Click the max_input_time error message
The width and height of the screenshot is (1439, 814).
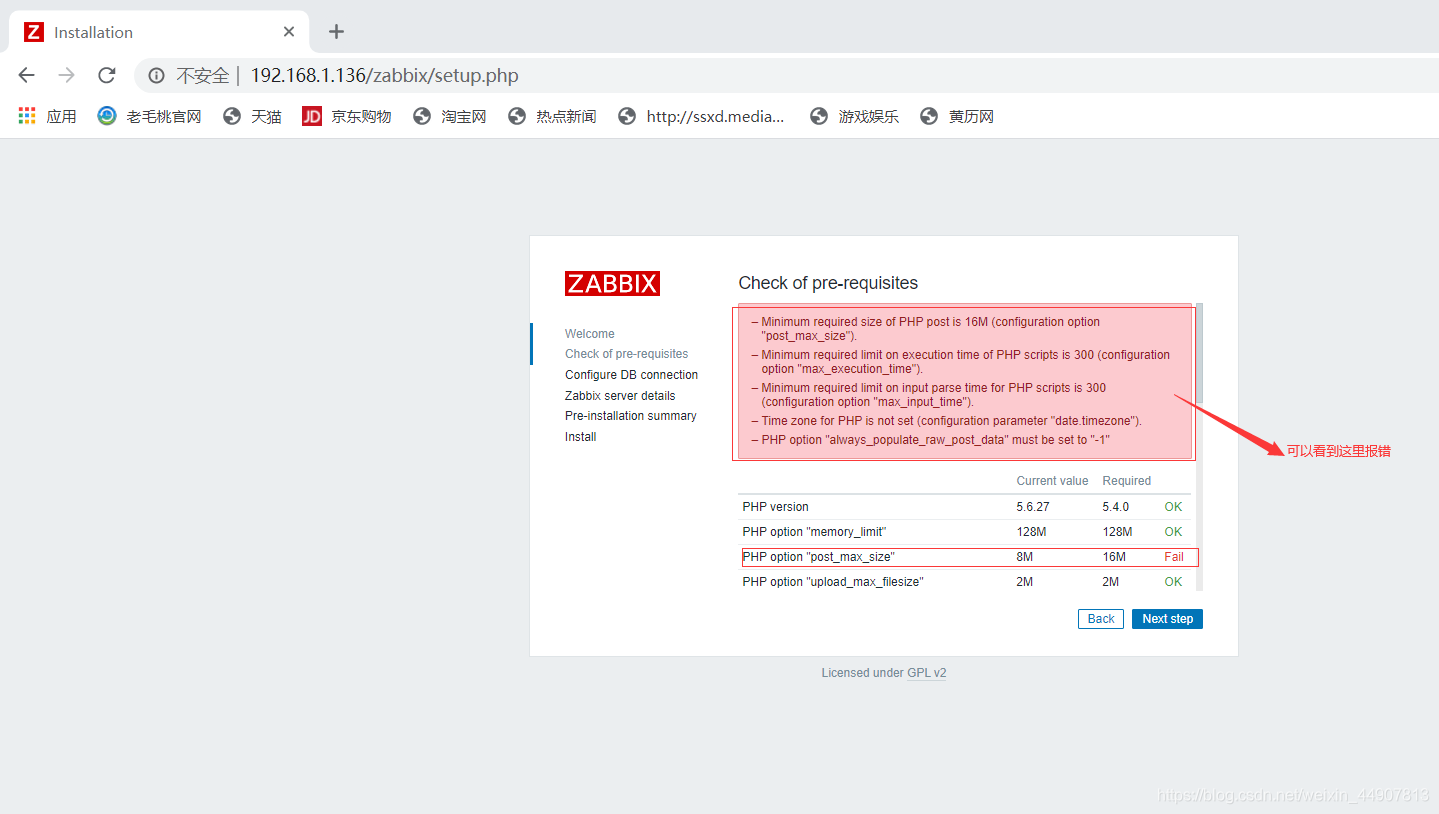pos(930,395)
